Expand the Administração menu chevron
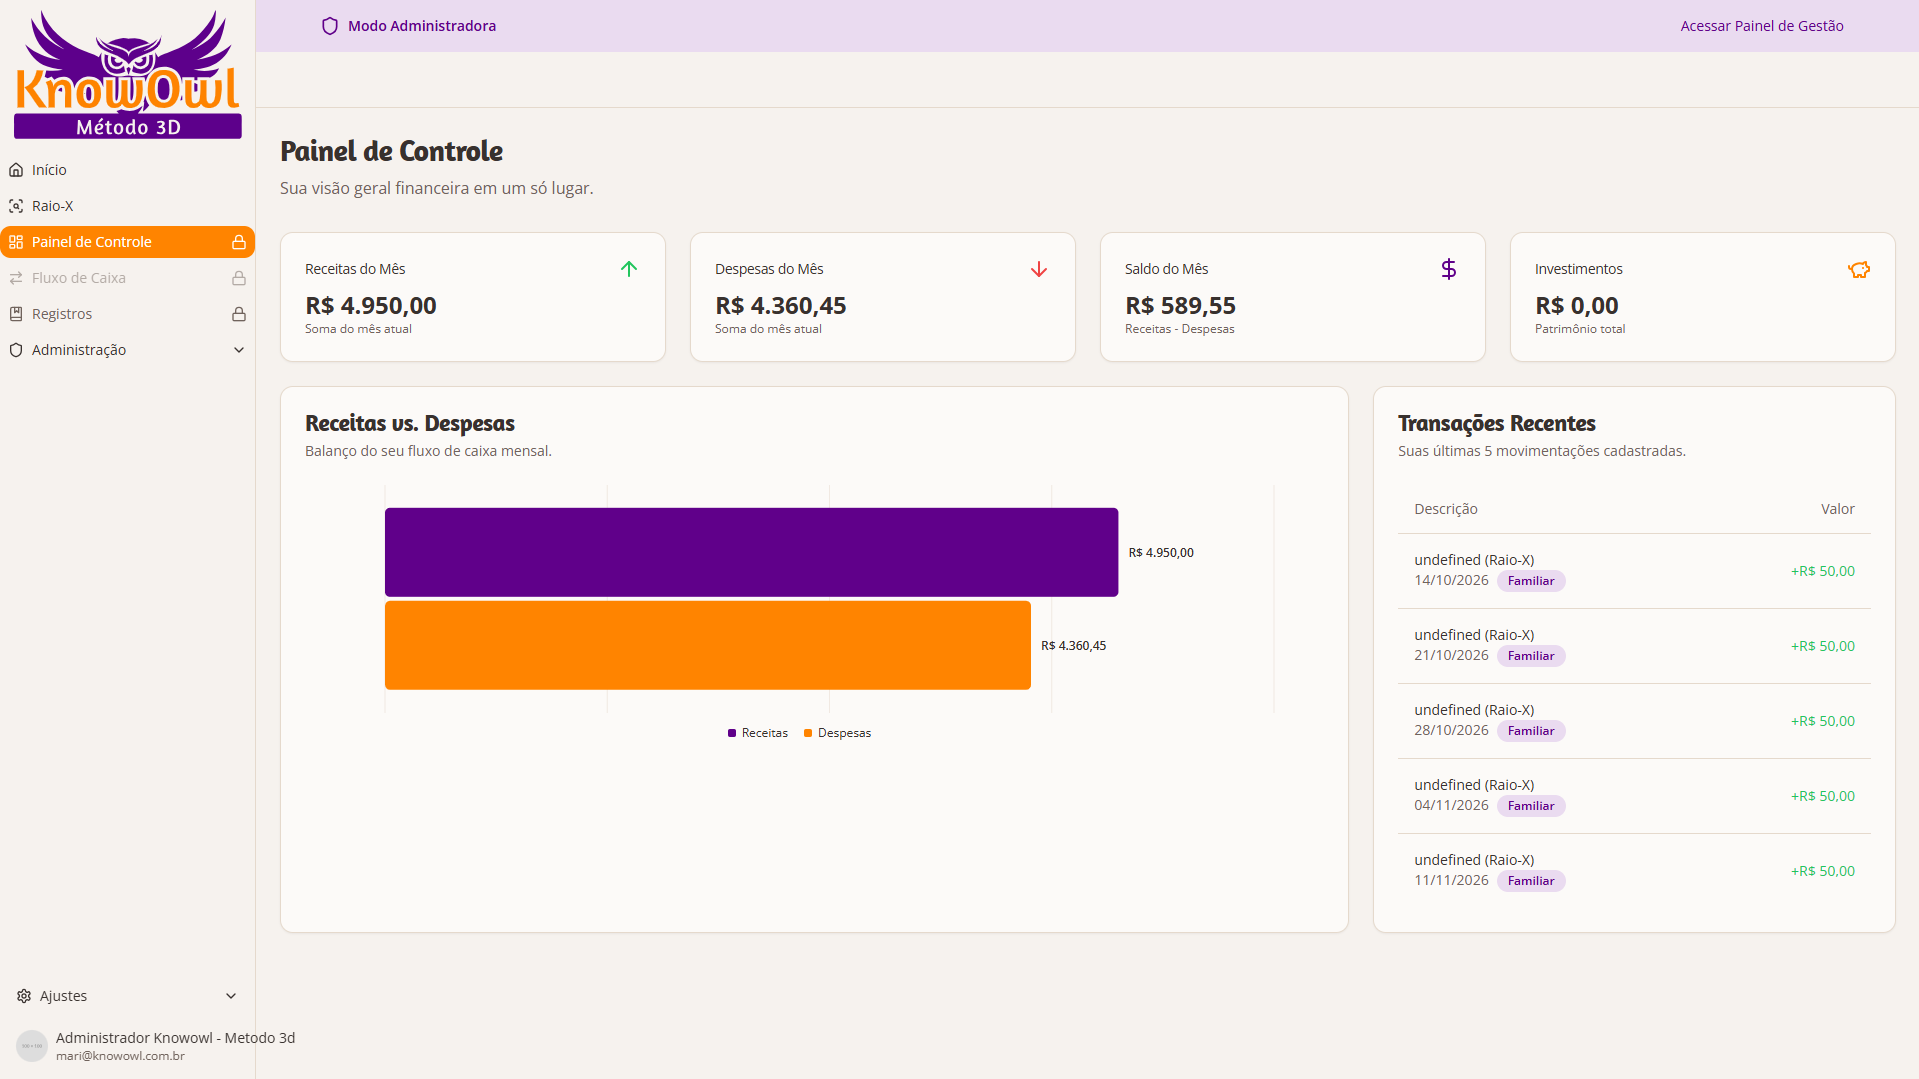Image resolution: width=1919 pixels, height=1079 pixels. click(239, 350)
